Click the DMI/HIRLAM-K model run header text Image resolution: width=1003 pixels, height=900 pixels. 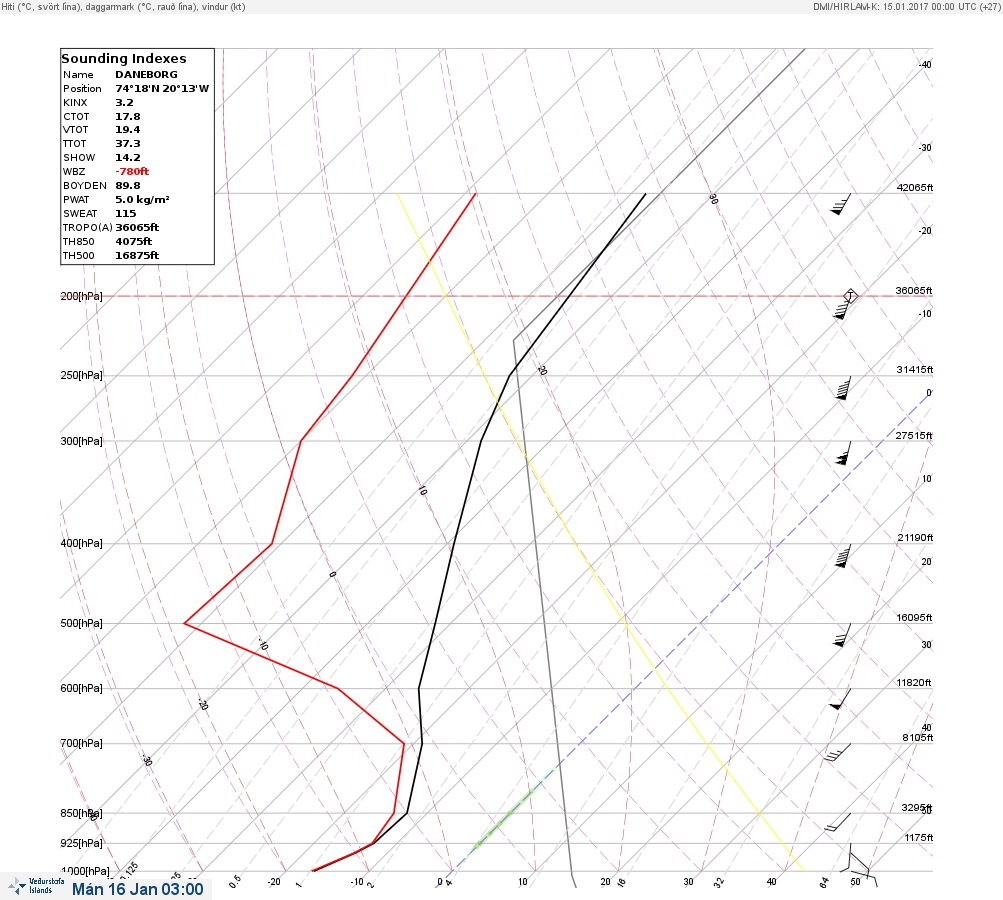[906, 6]
